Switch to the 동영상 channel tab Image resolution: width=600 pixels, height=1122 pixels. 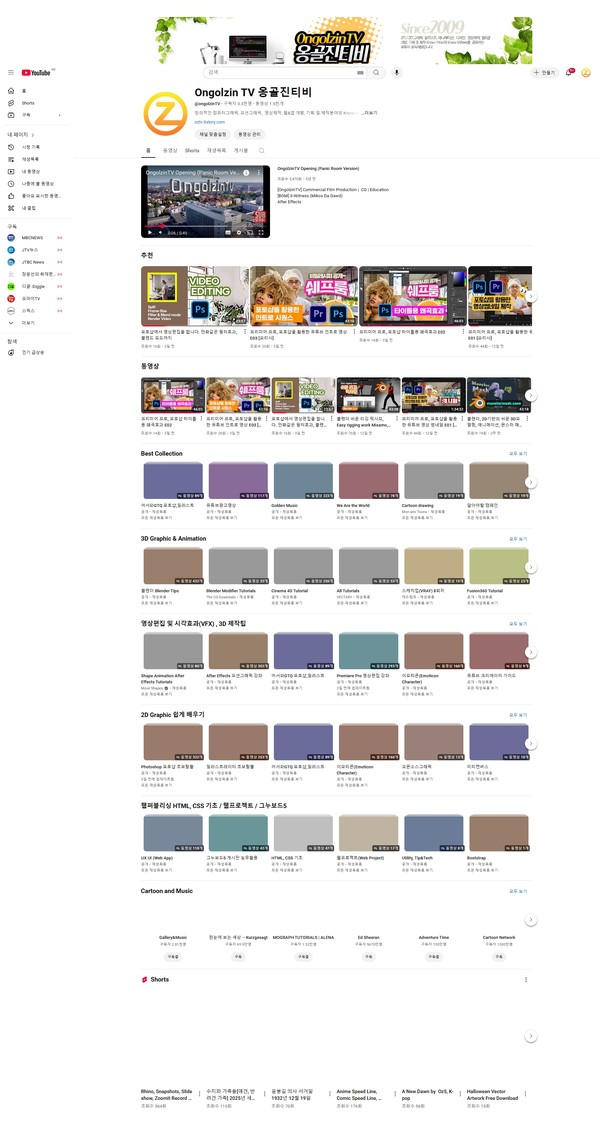[169, 150]
